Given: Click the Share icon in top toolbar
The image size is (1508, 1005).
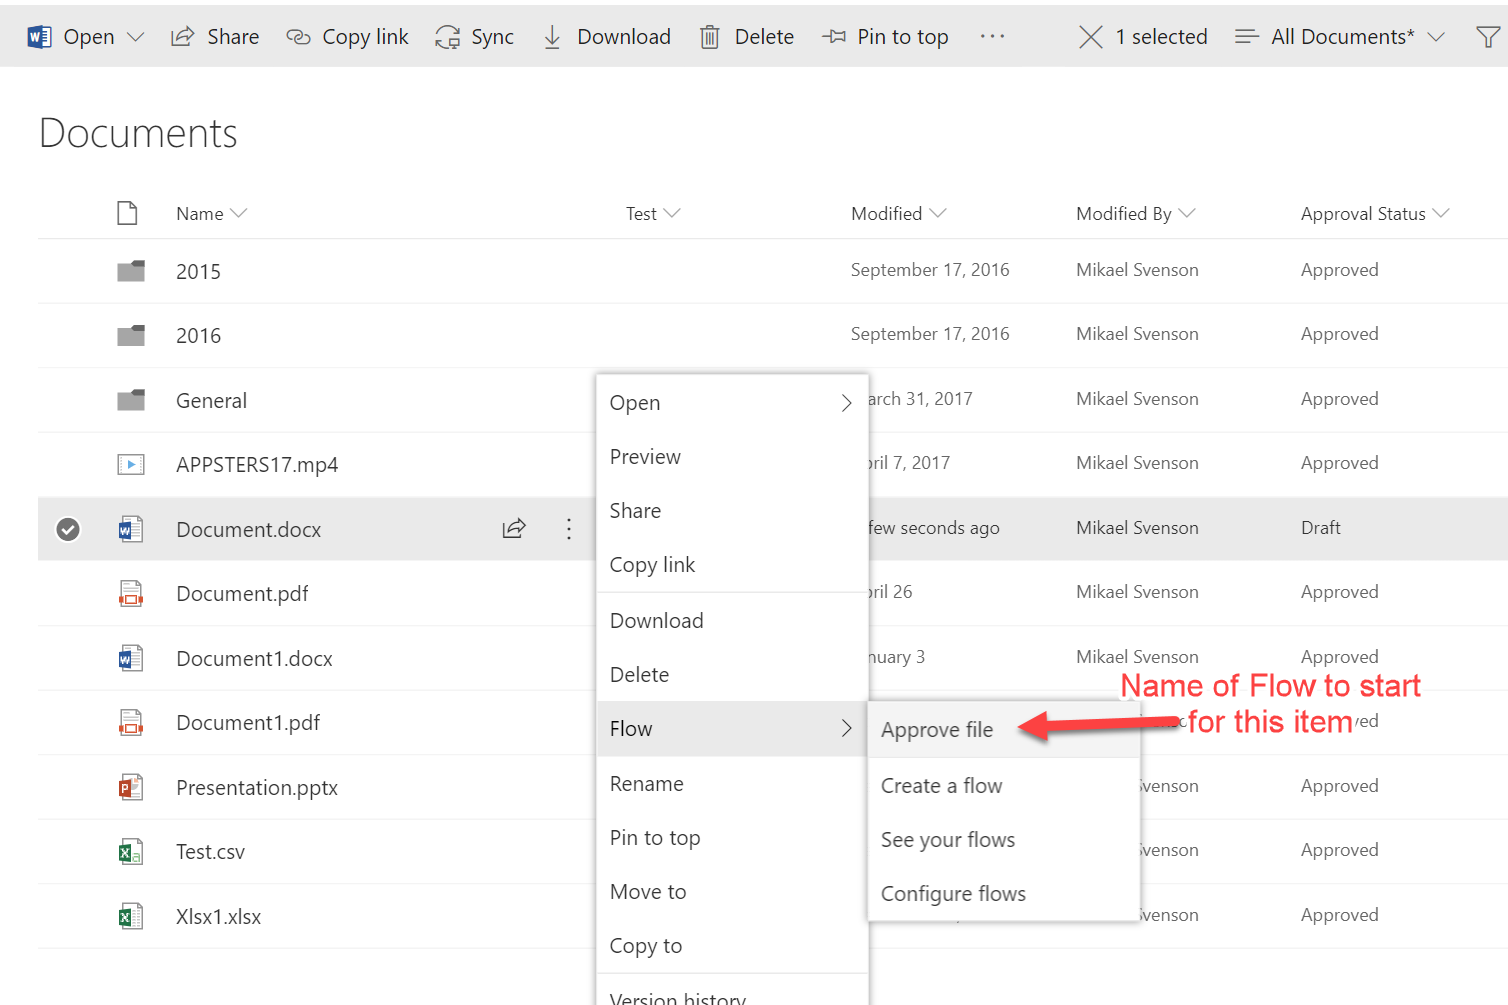Looking at the screenshot, I should coord(182,37).
